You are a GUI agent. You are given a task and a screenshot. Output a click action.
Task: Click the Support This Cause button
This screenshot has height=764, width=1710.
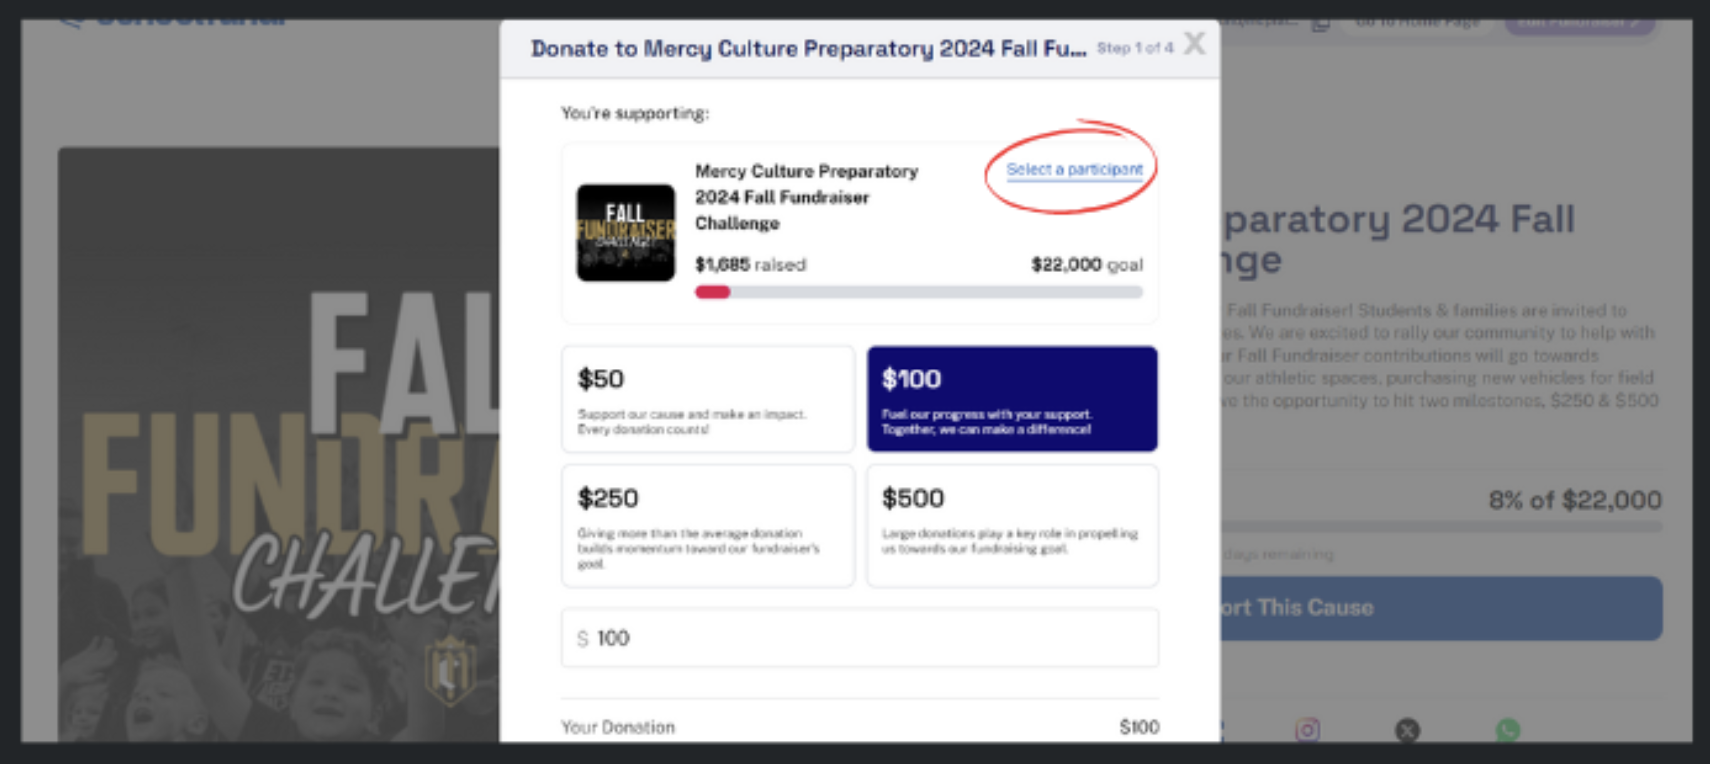pyautogui.click(x=1440, y=608)
